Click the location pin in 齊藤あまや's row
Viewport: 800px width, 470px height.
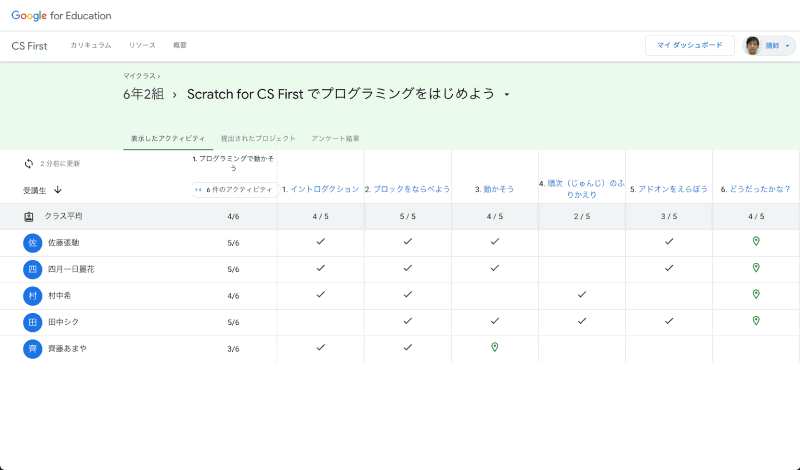point(494,348)
